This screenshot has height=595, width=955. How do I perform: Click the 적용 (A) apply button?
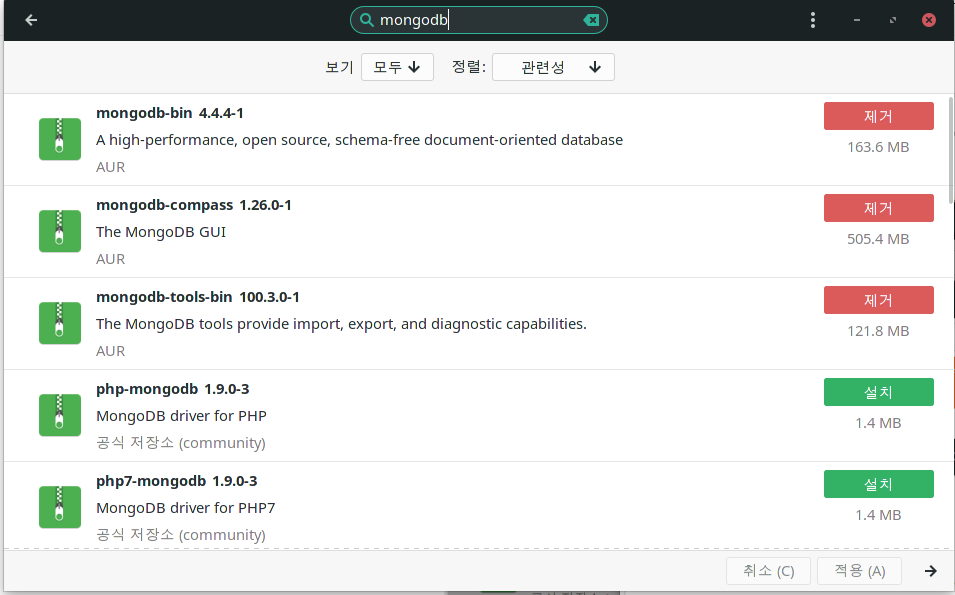(x=859, y=571)
